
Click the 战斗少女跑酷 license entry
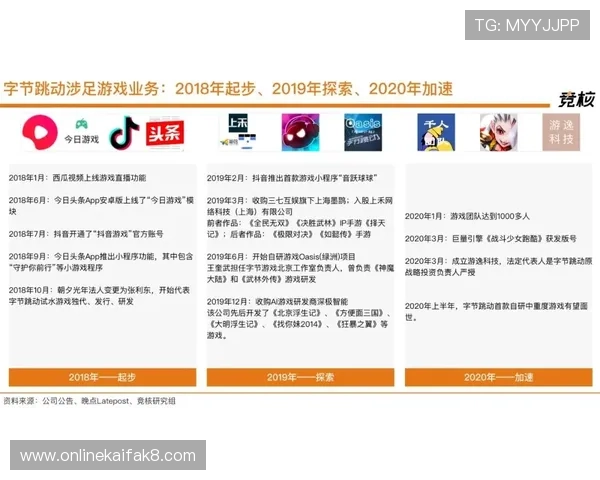tap(491, 239)
